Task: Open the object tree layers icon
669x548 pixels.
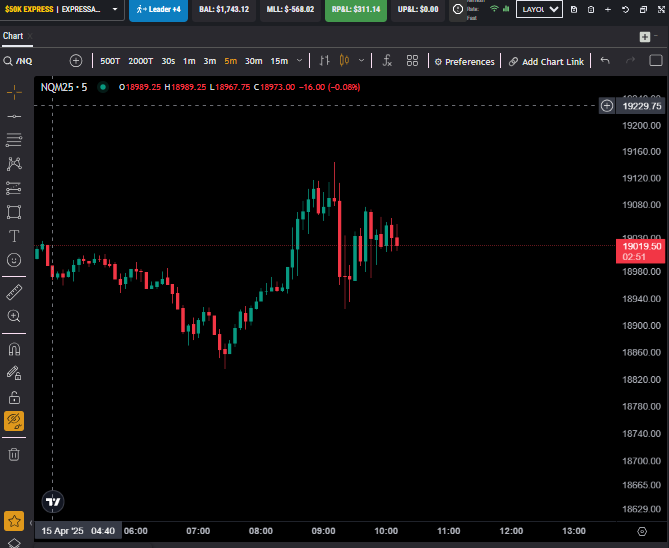Action: pyautogui.click(x=14, y=543)
